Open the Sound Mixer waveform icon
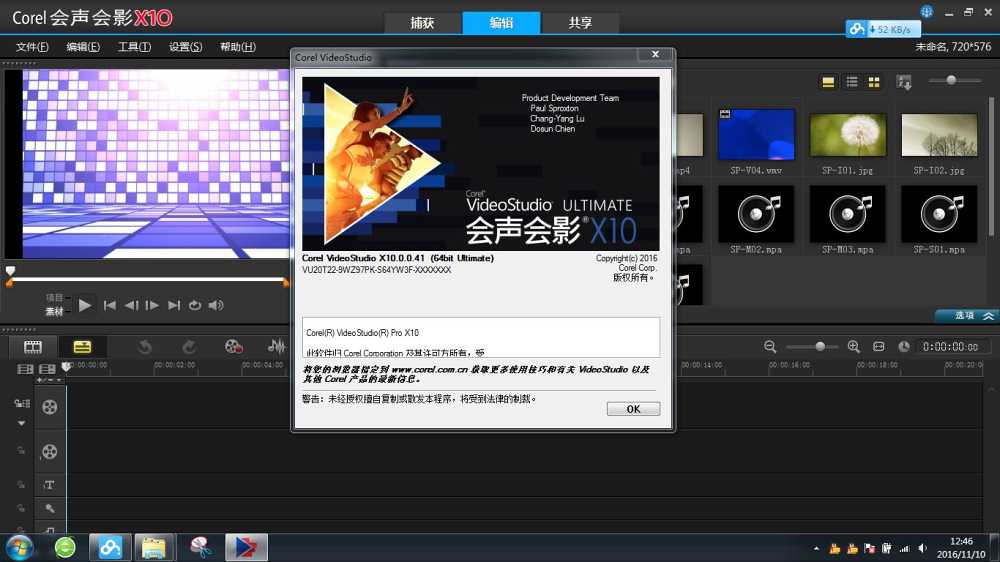This screenshot has height=562, width=1000. [276, 346]
